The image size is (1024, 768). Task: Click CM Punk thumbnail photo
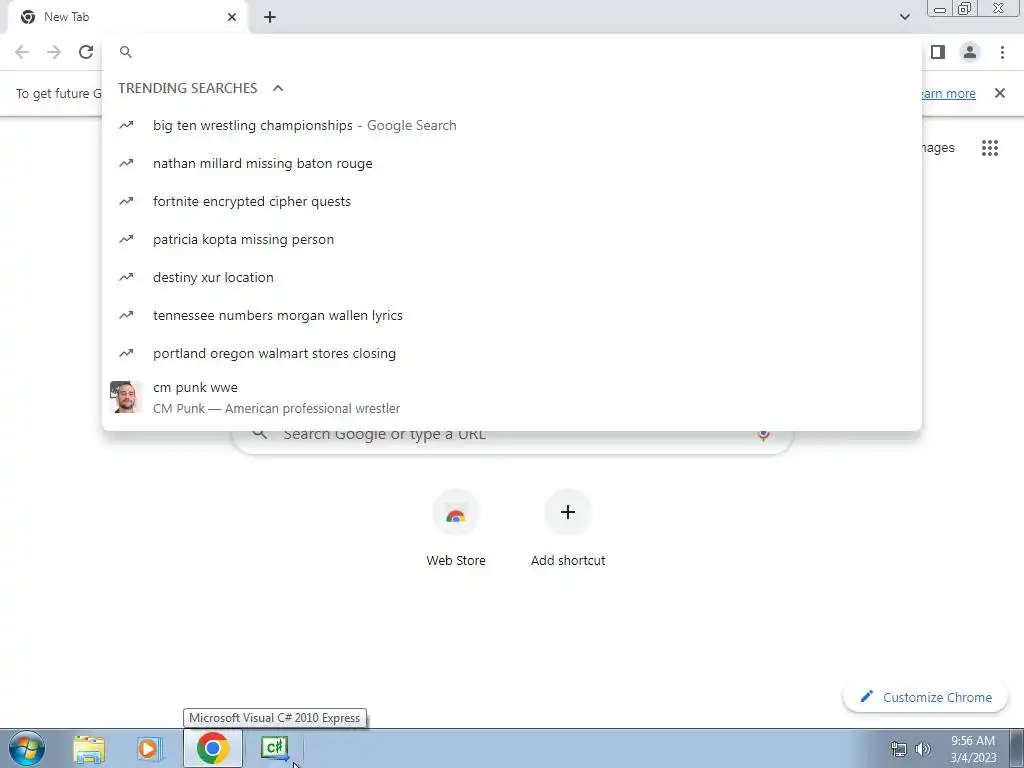(125, 397)
